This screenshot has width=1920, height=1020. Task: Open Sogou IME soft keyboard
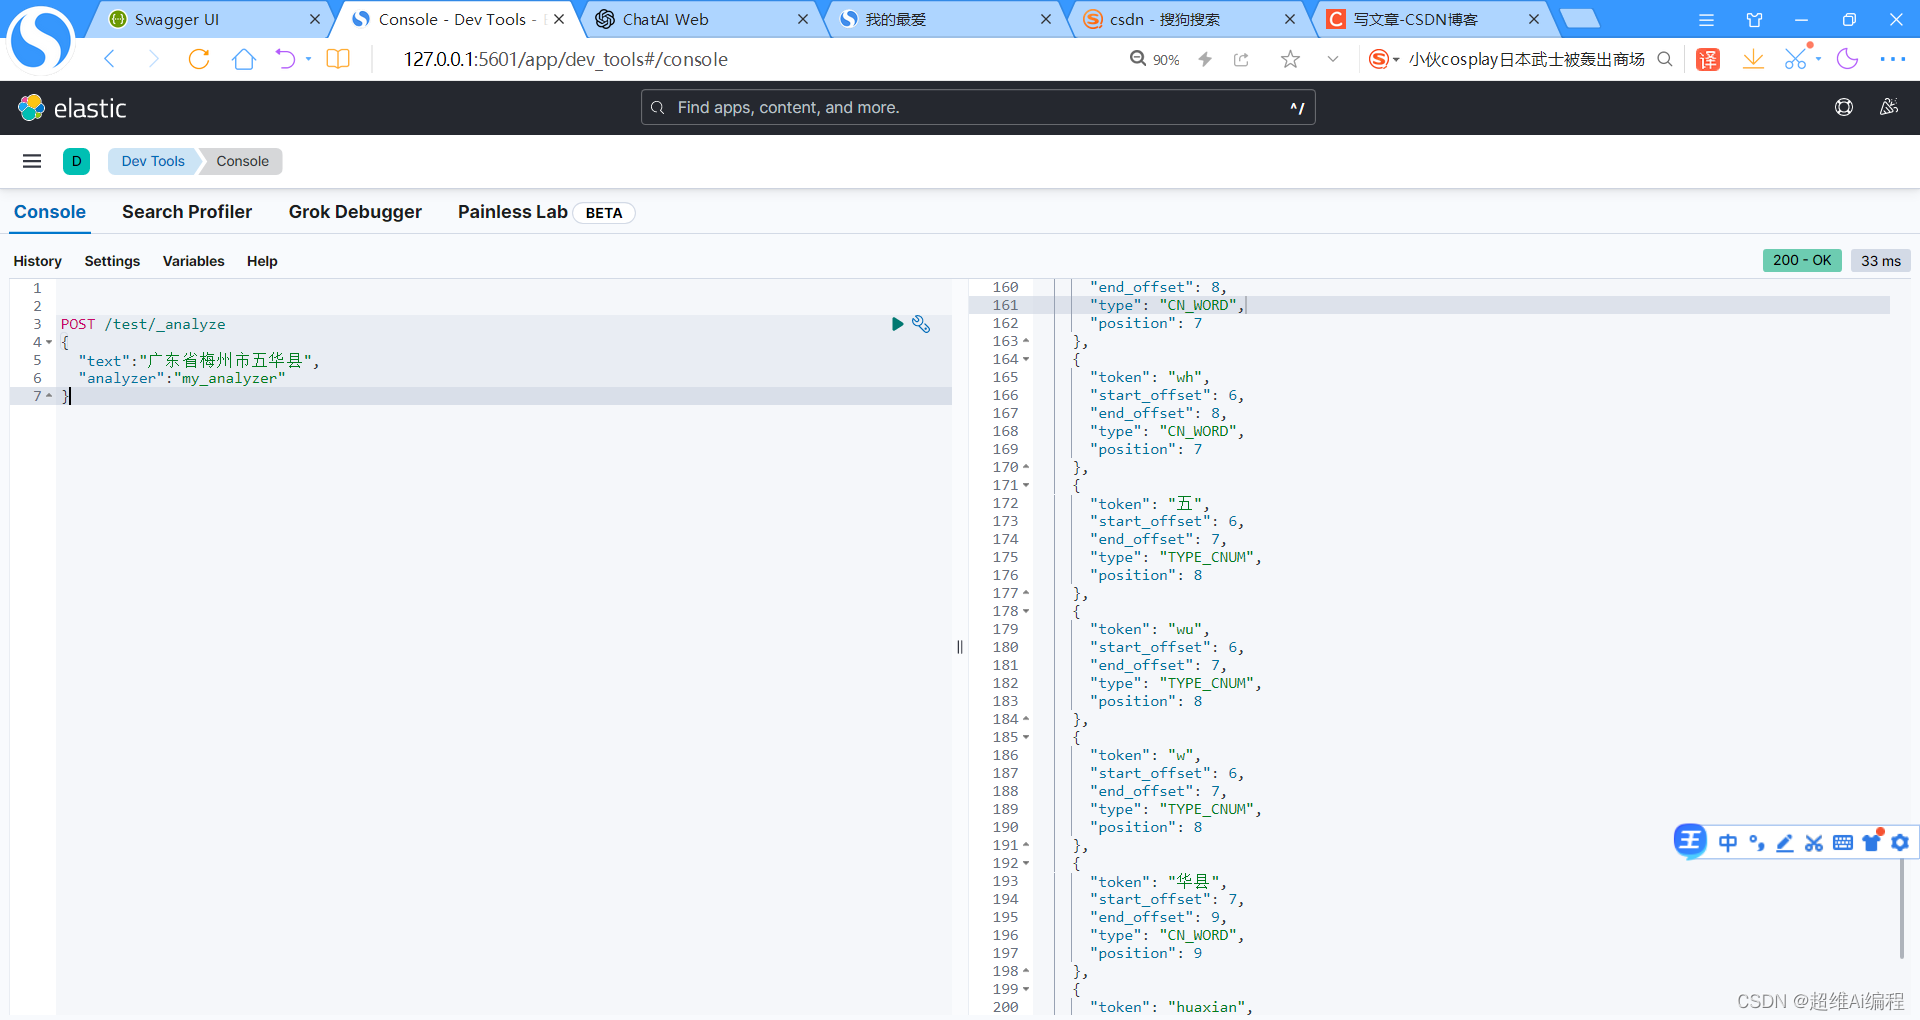tap(1843, 842)
